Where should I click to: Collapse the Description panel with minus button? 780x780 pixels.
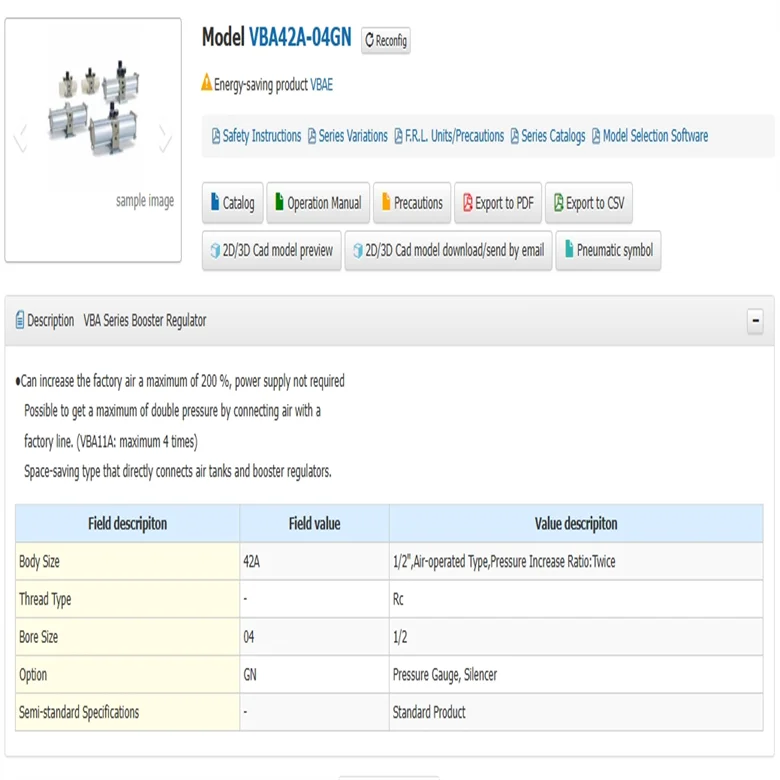(x=755, y=321)
